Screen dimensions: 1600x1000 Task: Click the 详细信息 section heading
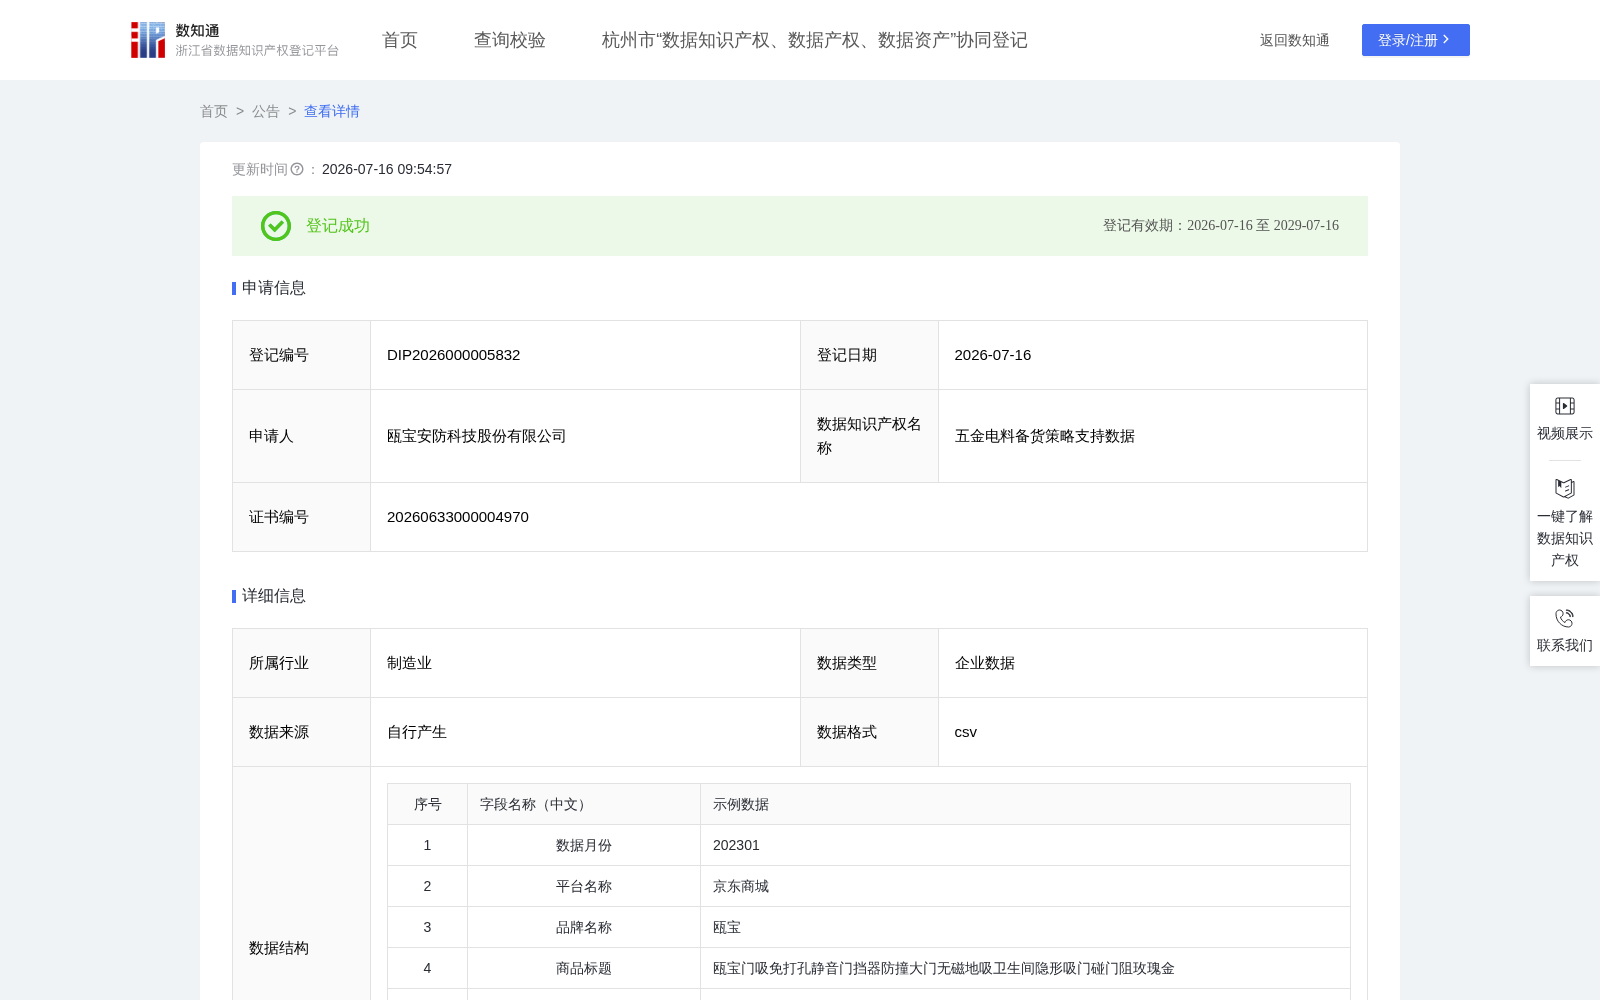(274, 596)
